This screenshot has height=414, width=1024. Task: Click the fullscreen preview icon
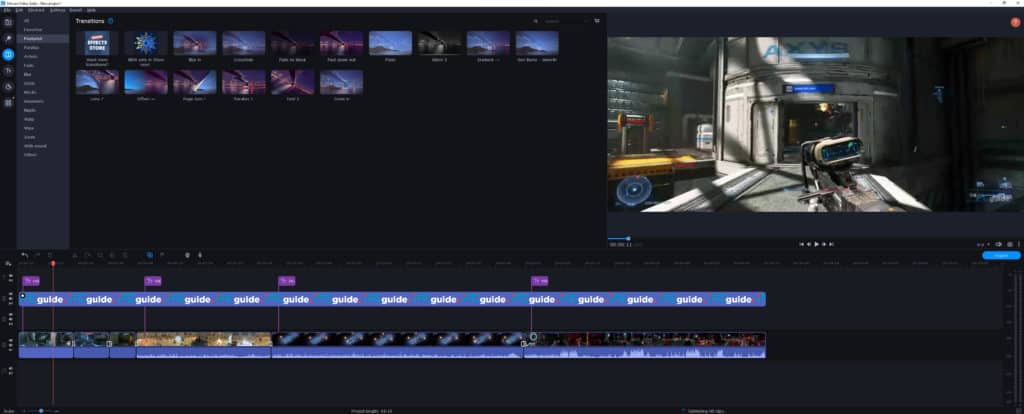(x=1010, y=244)
